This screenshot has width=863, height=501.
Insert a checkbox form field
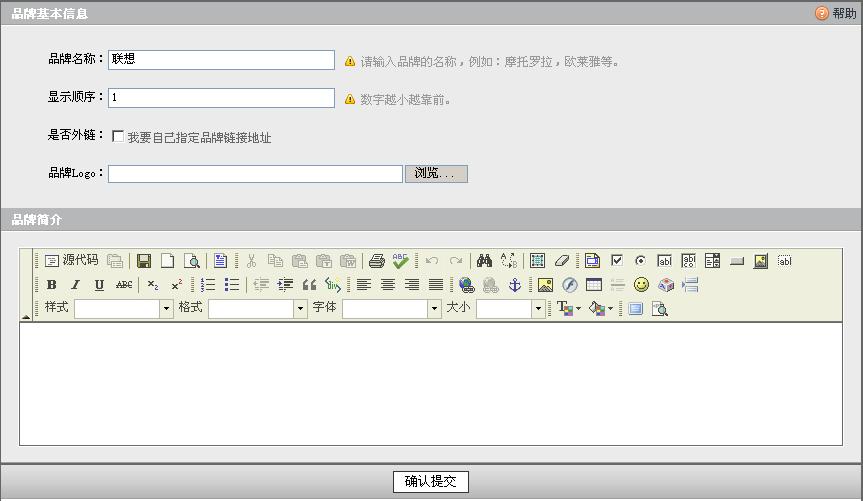click(617, 260)
